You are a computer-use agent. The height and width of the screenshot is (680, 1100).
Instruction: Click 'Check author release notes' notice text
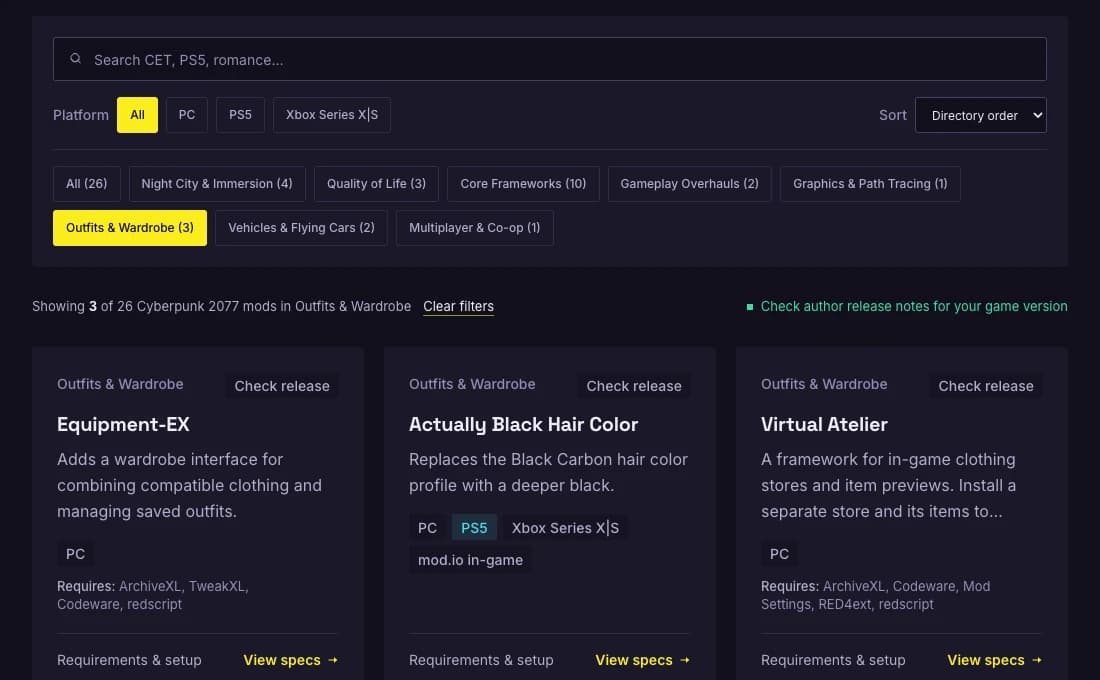[914, 307]
